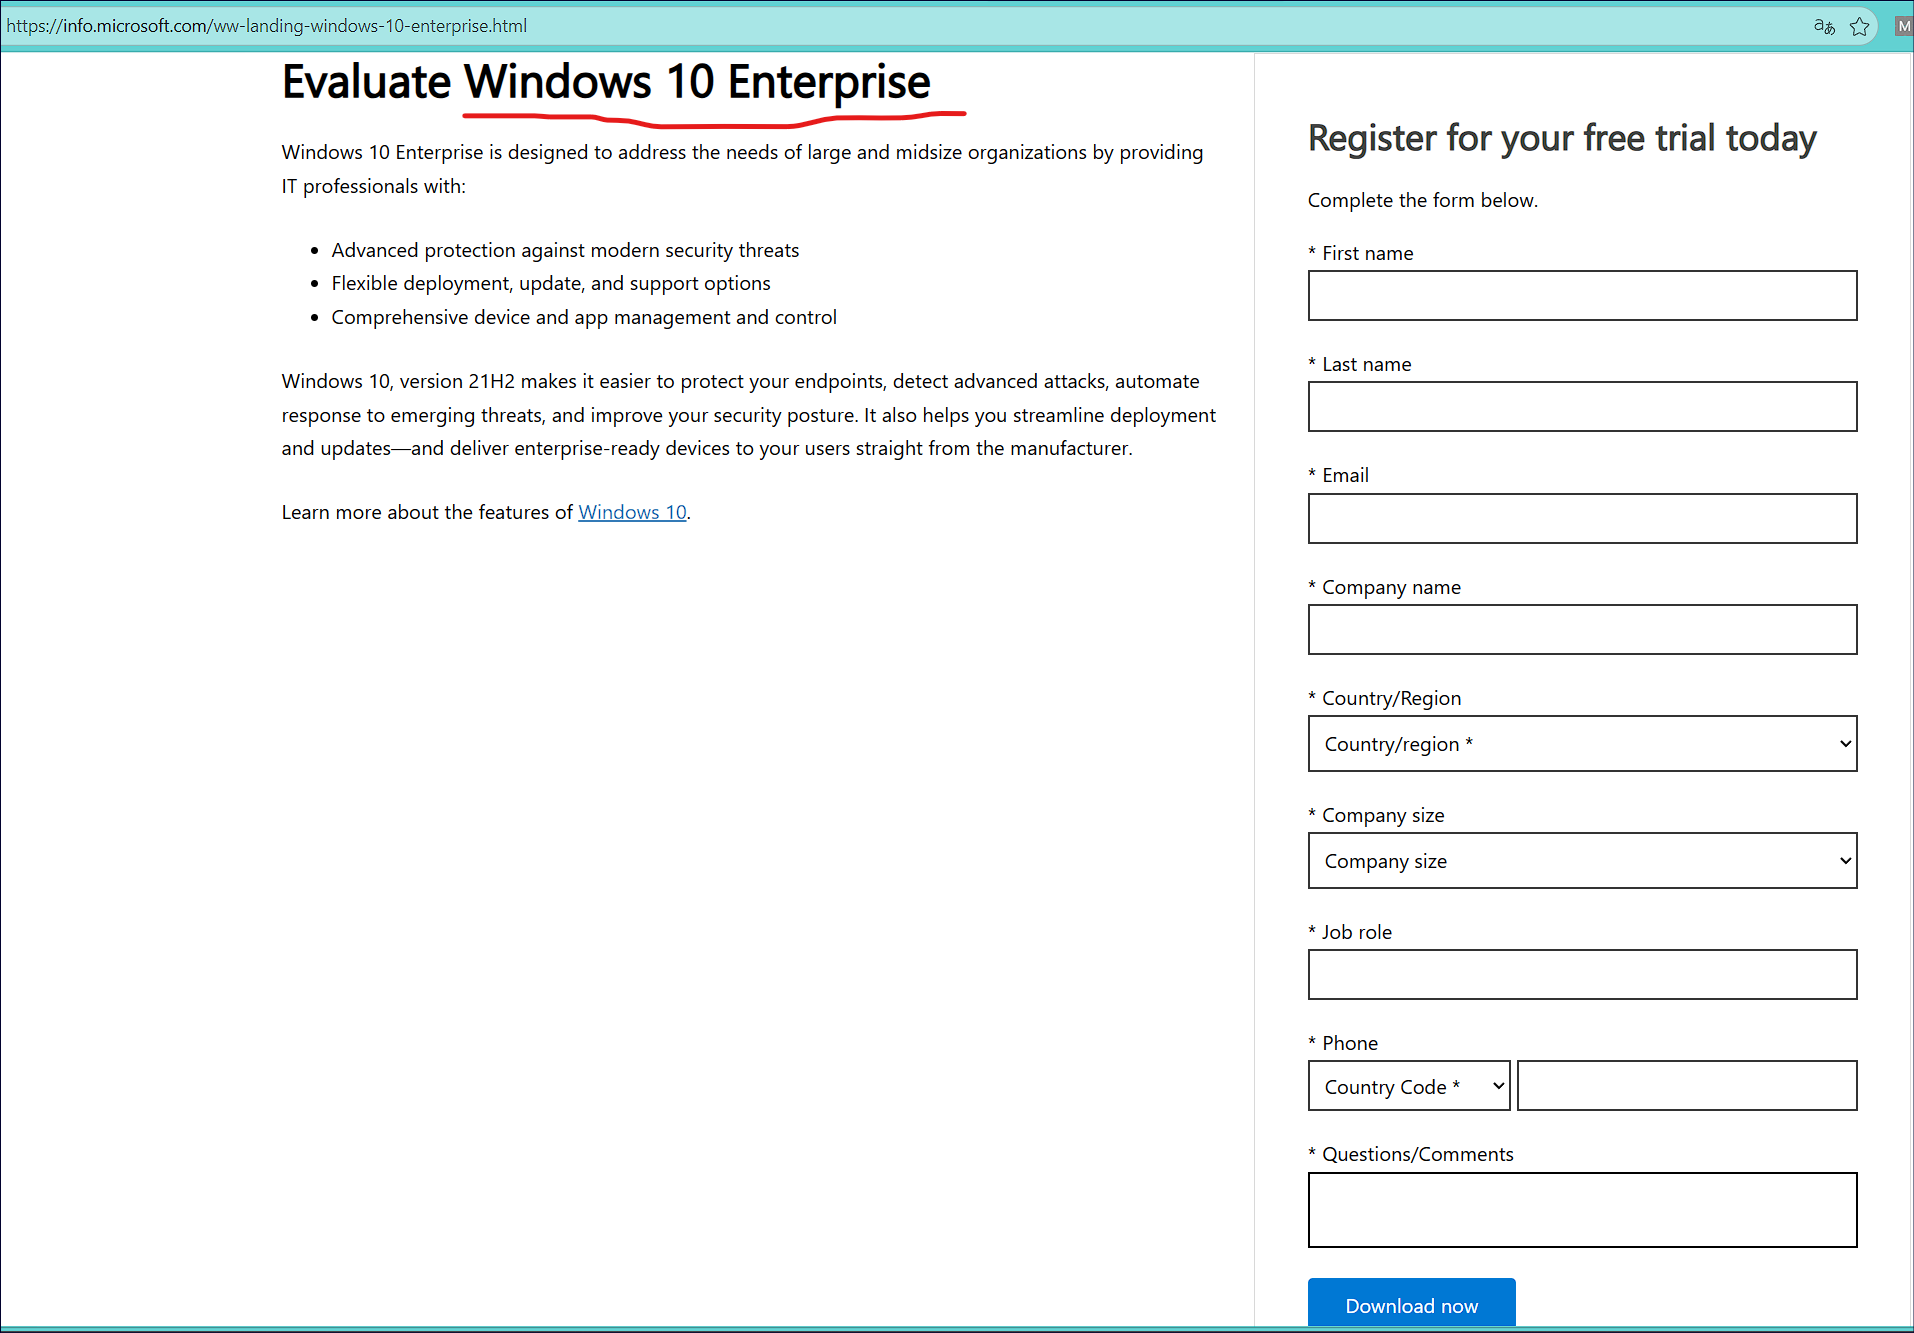
Task: Open the Windows 10 features link
Action: [632, 512]
